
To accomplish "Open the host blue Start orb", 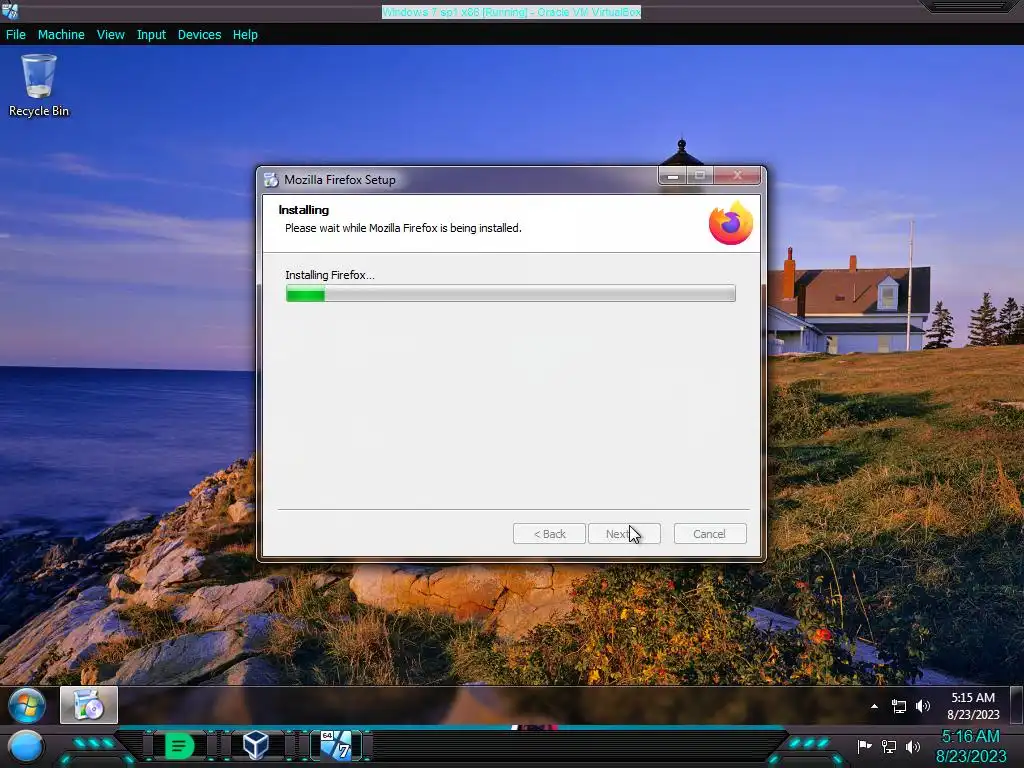I will click(26, 746).
